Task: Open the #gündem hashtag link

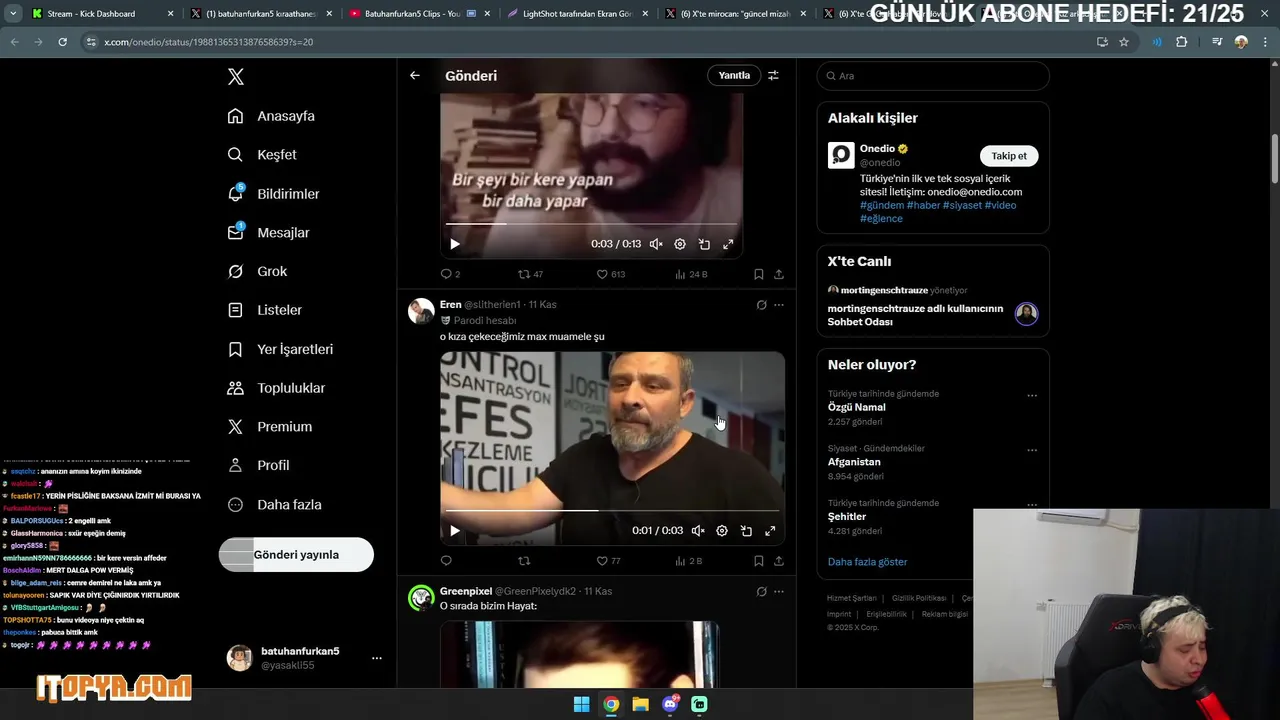Action: click(881, 205)
